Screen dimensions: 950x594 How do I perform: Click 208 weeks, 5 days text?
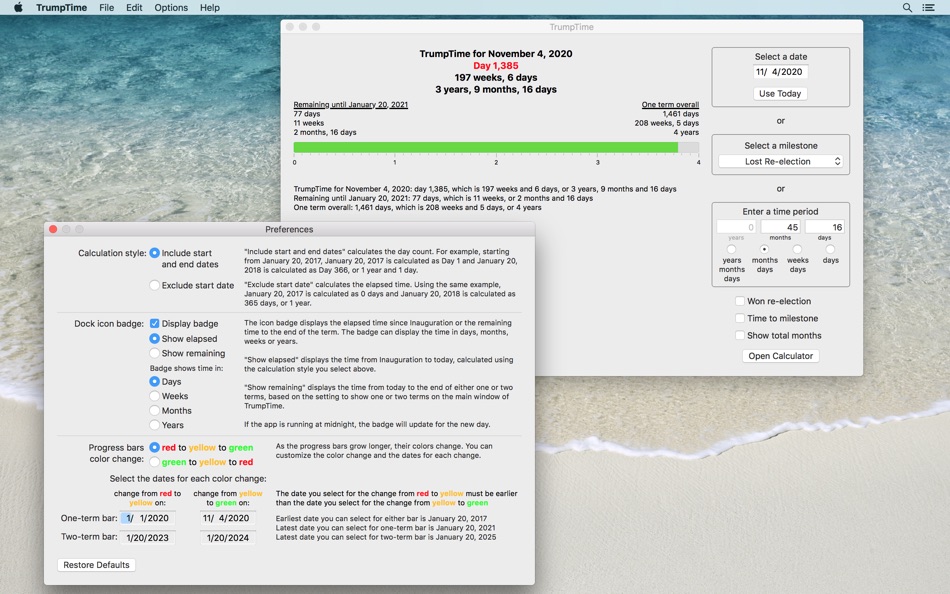666,123
